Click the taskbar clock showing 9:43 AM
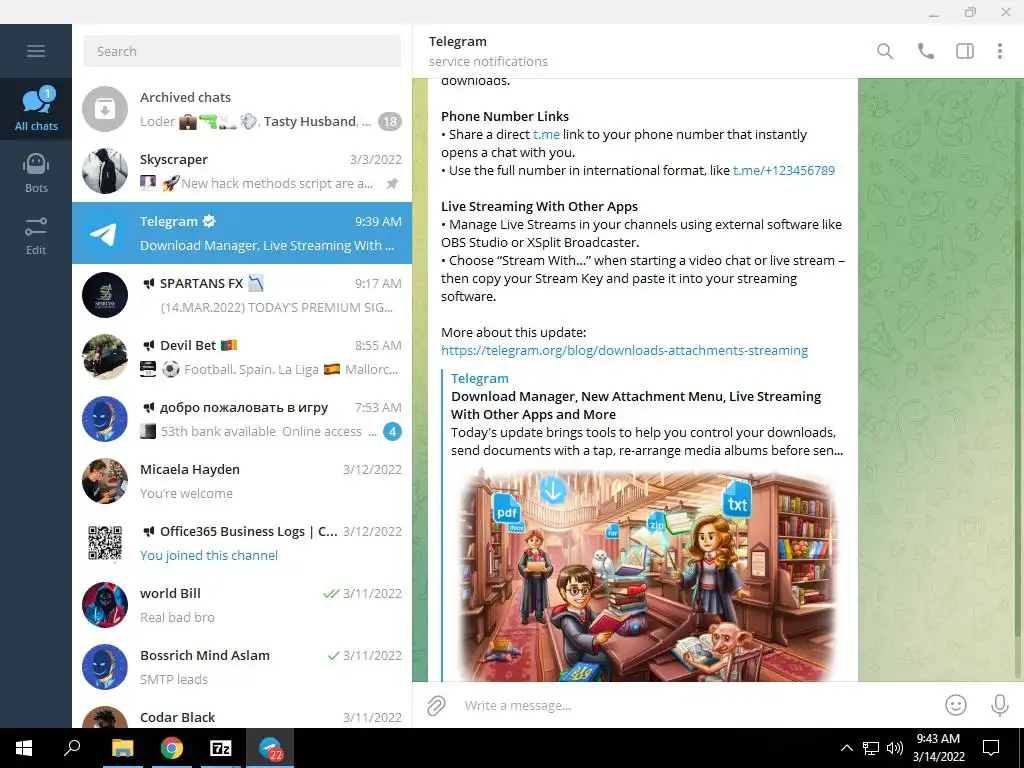This screenshot has width=1024, height=768. point(938,748)
